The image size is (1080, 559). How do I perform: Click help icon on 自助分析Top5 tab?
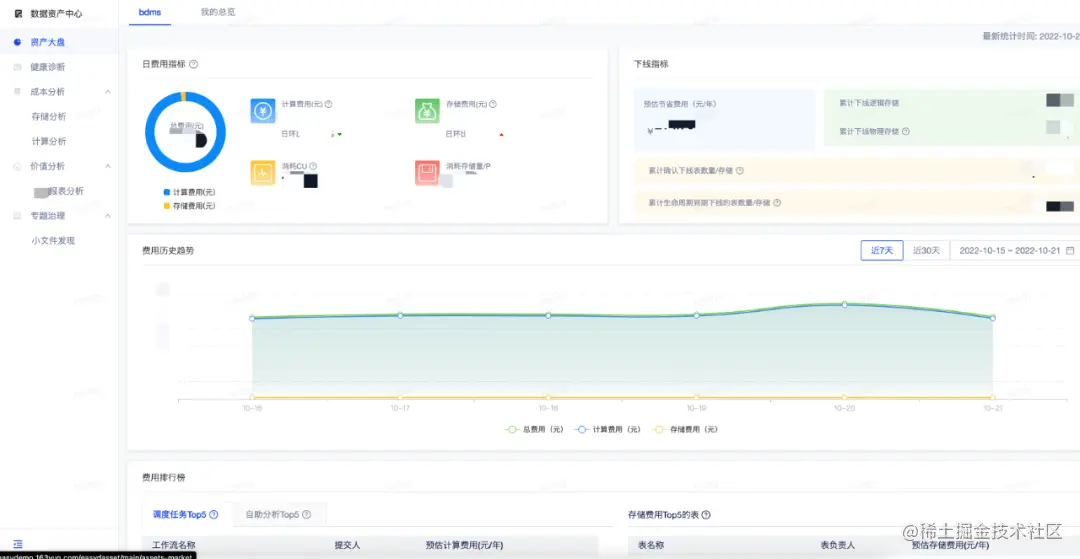[307, 514]
